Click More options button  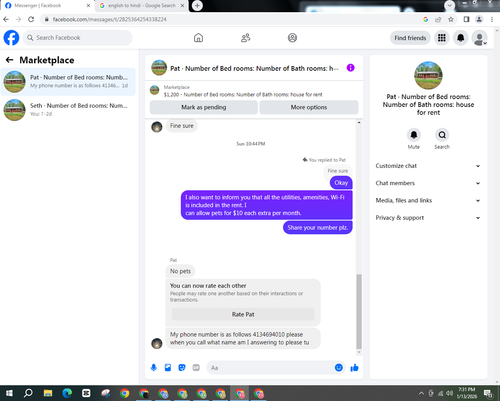pos(309,107)
